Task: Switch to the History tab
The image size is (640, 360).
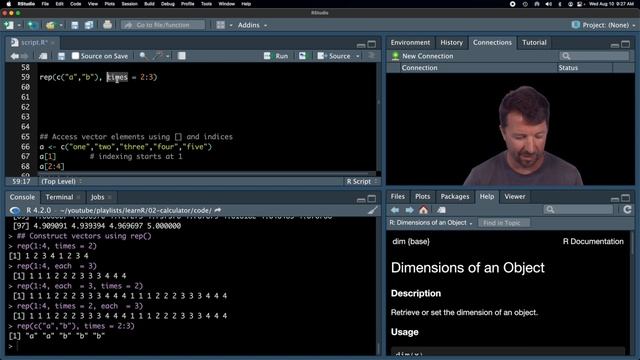Action: point(451,42)
